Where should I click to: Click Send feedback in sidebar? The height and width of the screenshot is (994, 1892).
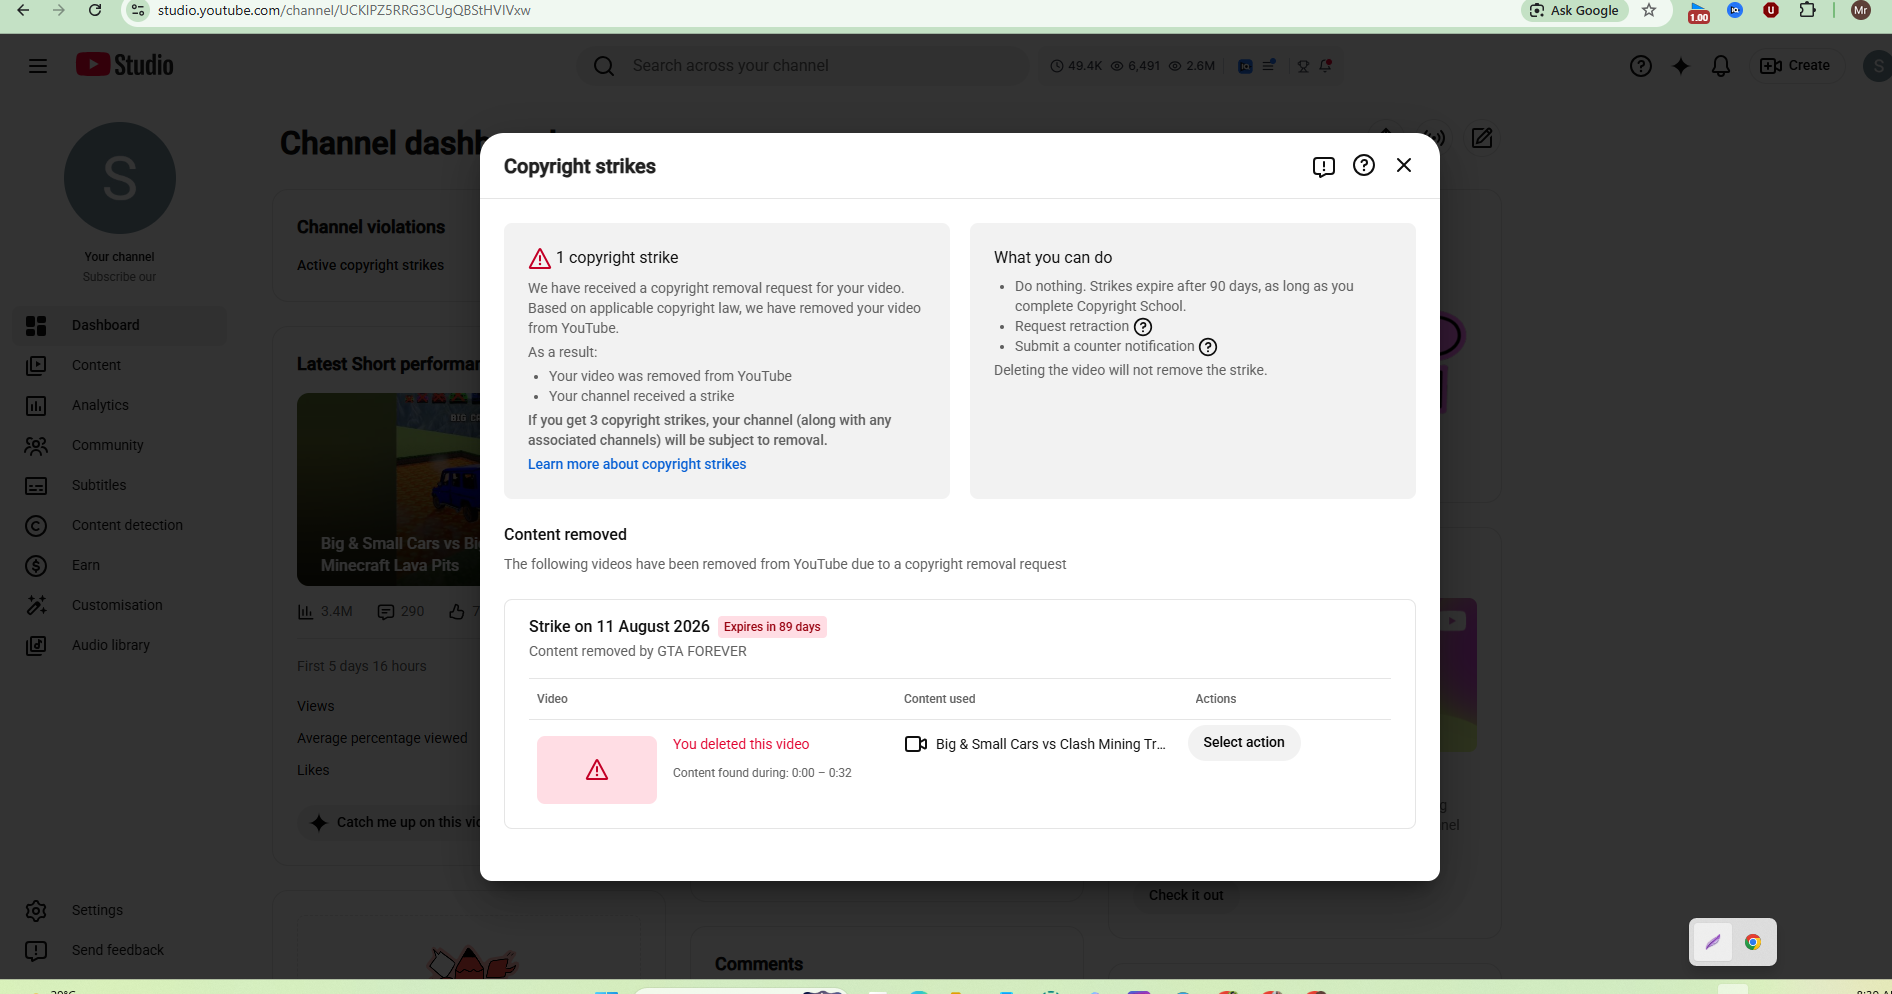pos(120,950)
